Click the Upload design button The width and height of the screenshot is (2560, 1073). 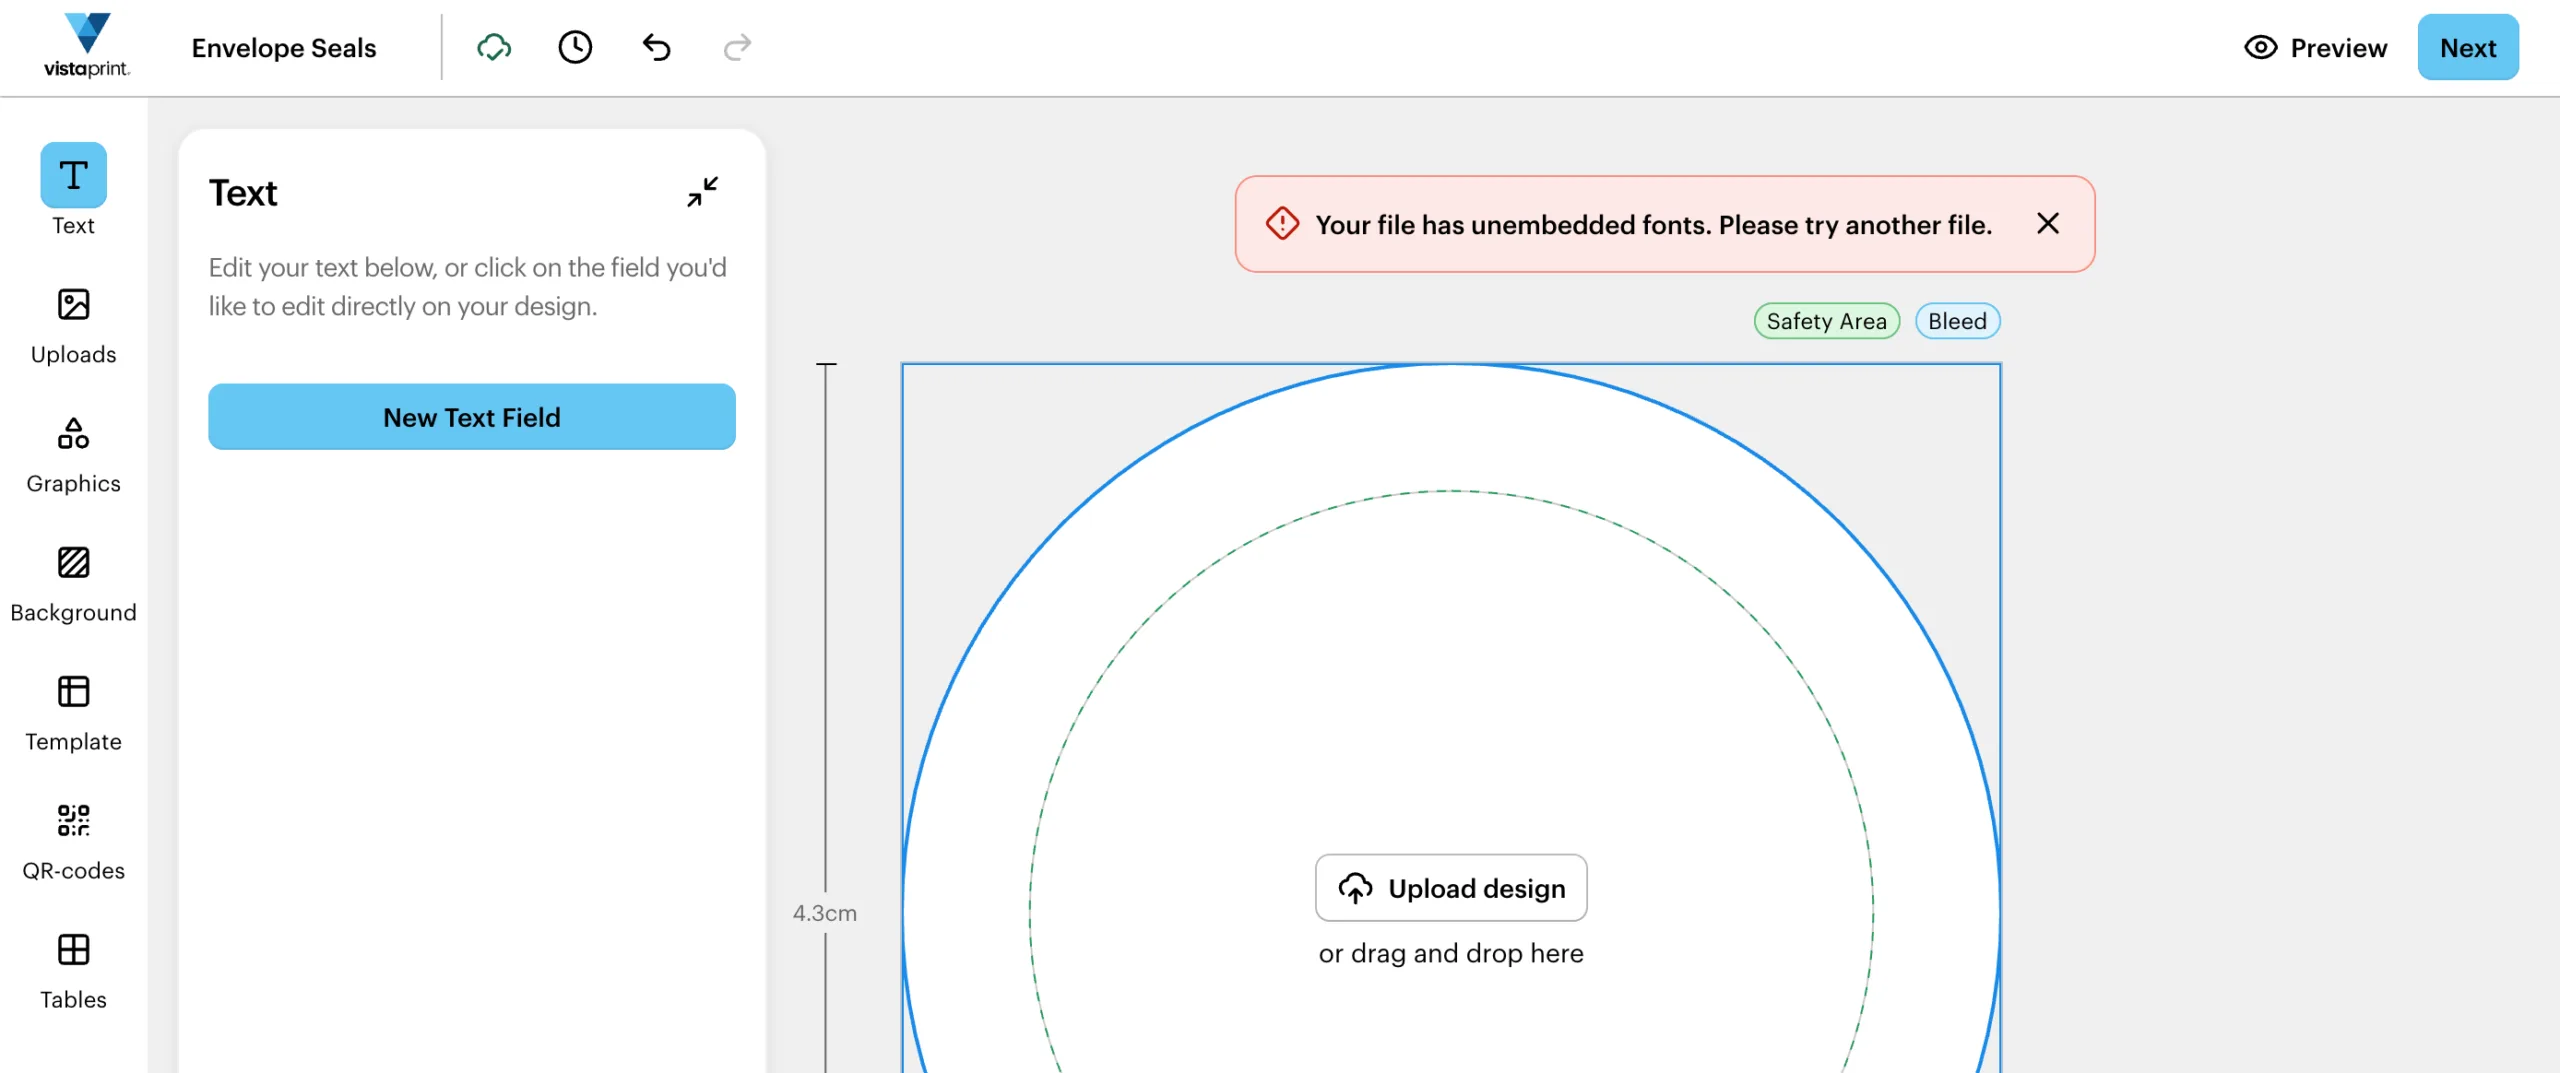(x=1451, y=888)
